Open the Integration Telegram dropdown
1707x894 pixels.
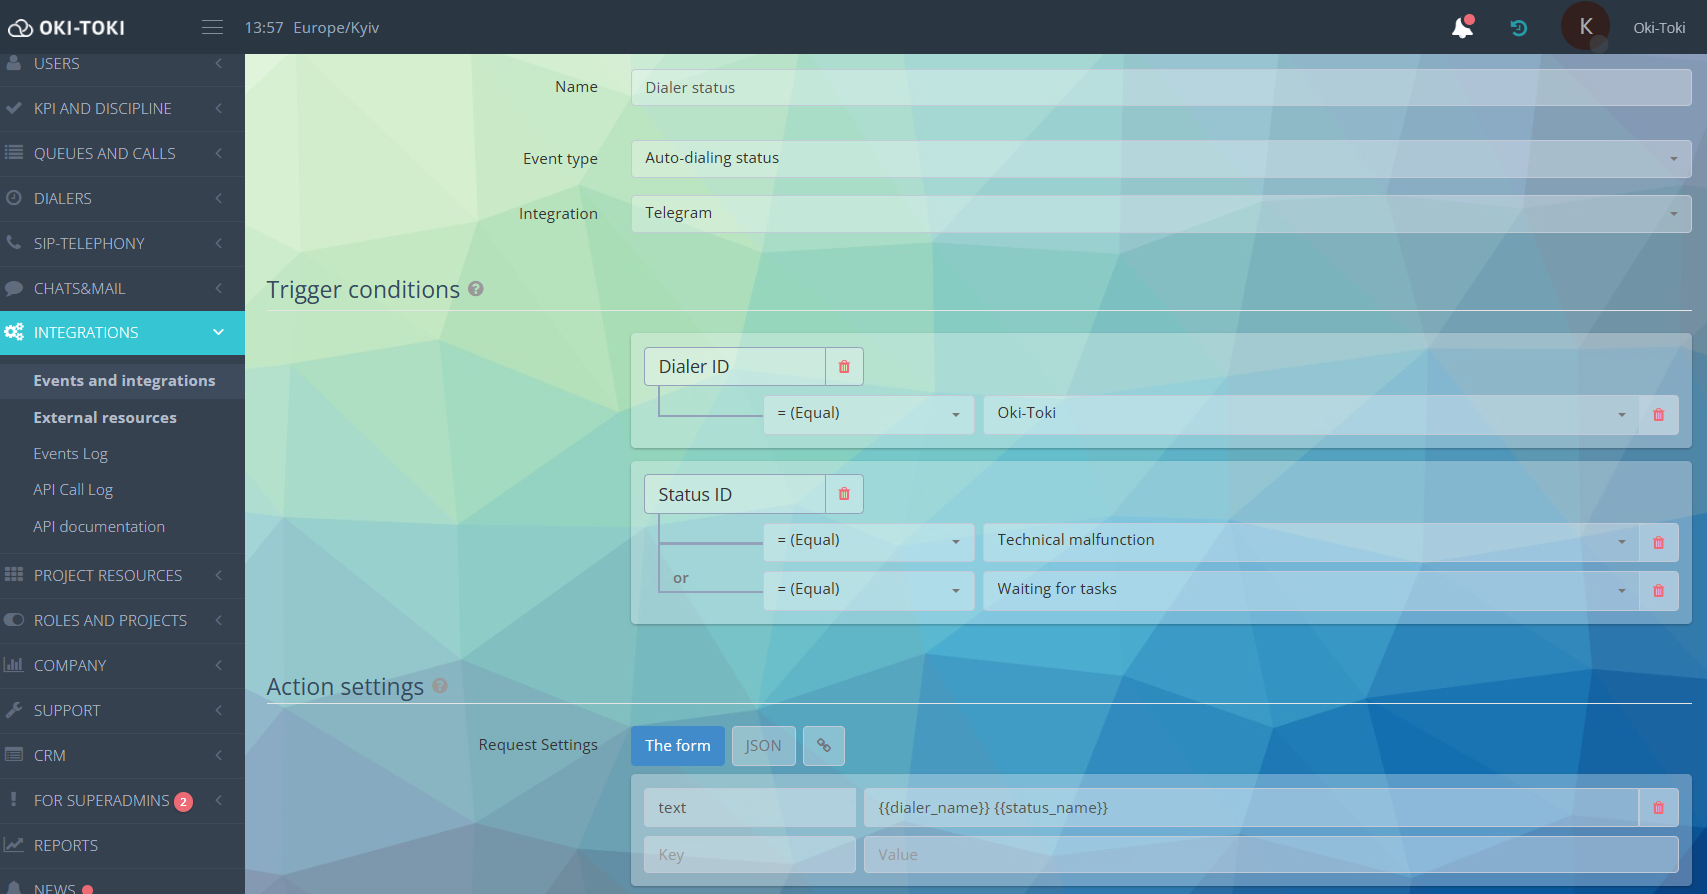pyautogui.click(x=1160, y=214)
